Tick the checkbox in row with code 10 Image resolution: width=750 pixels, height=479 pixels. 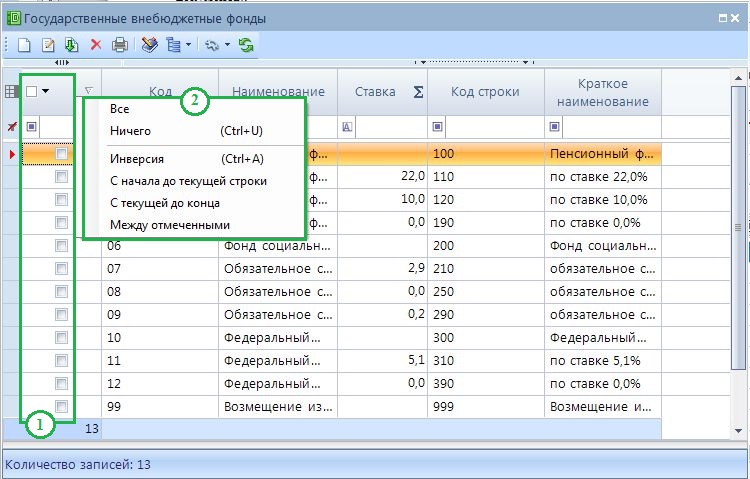coord(62,337)
